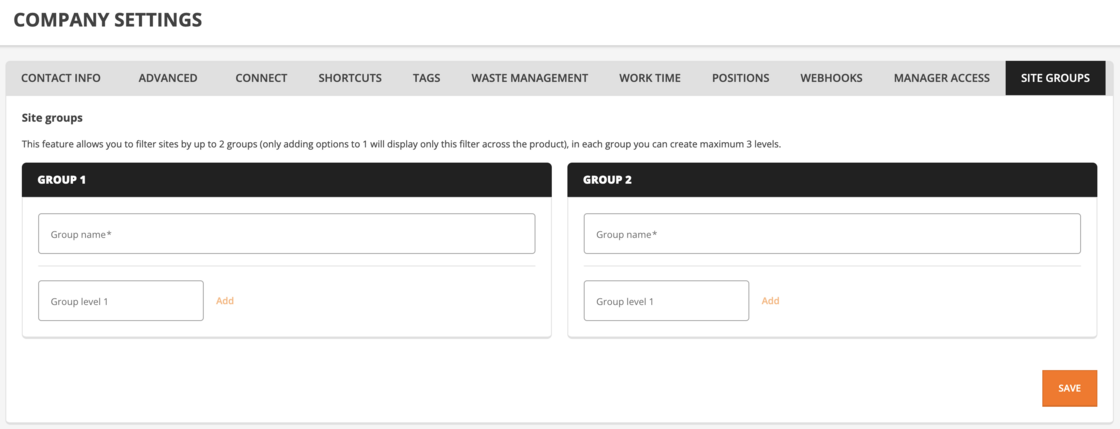
Task: Click the active Site Groups tab
Action: click(x=1055, y=79)
